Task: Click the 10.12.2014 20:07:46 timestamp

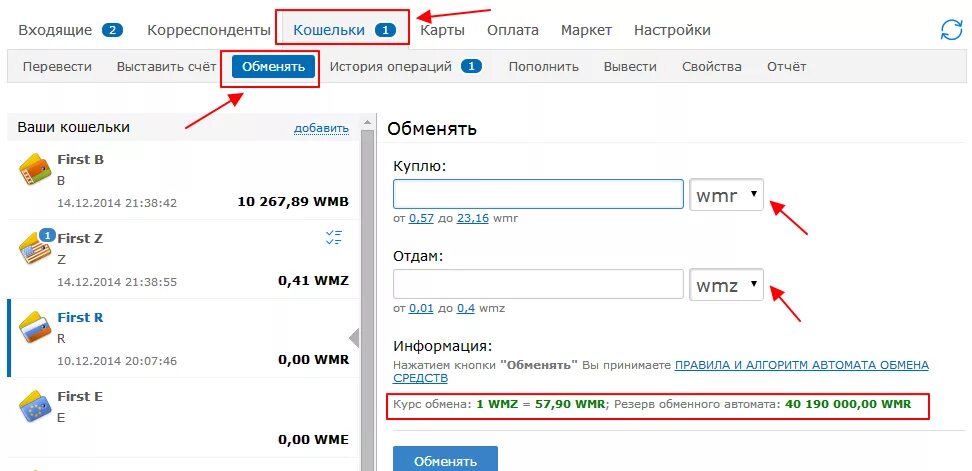Action: 117,361
